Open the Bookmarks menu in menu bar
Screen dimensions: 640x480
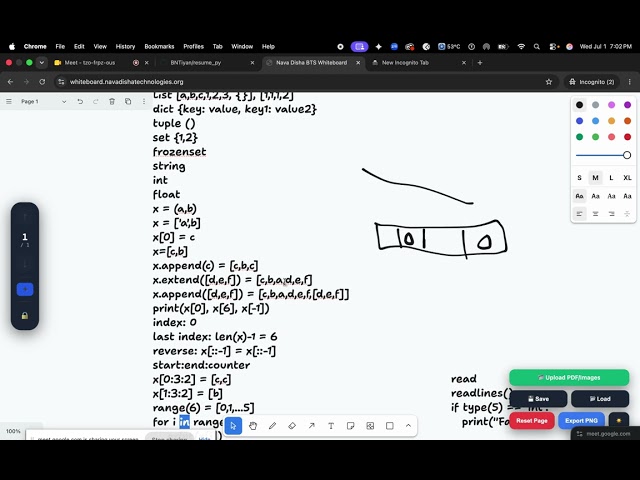(x=159, y=47)
